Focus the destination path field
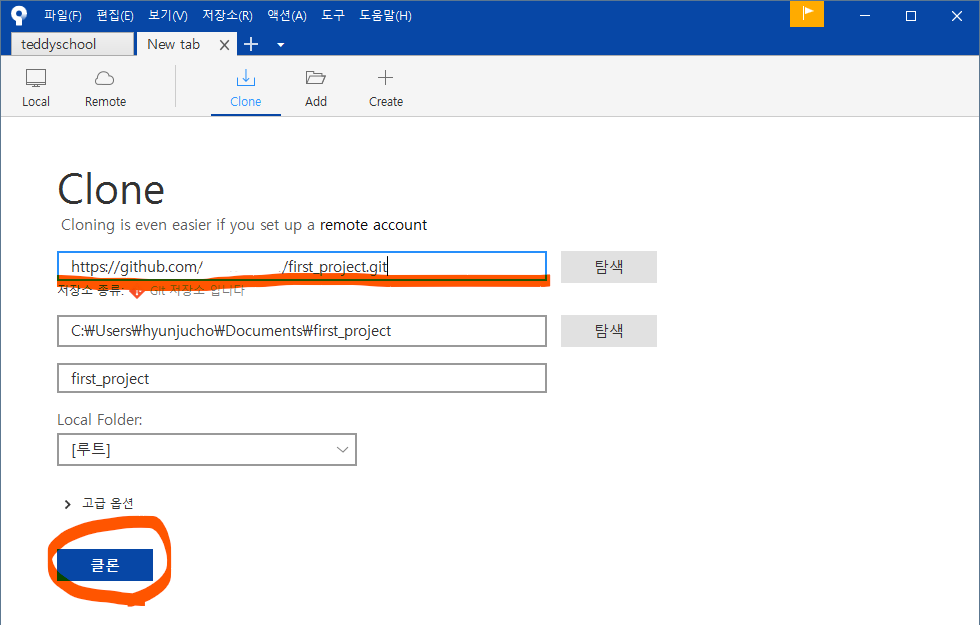 302,331
